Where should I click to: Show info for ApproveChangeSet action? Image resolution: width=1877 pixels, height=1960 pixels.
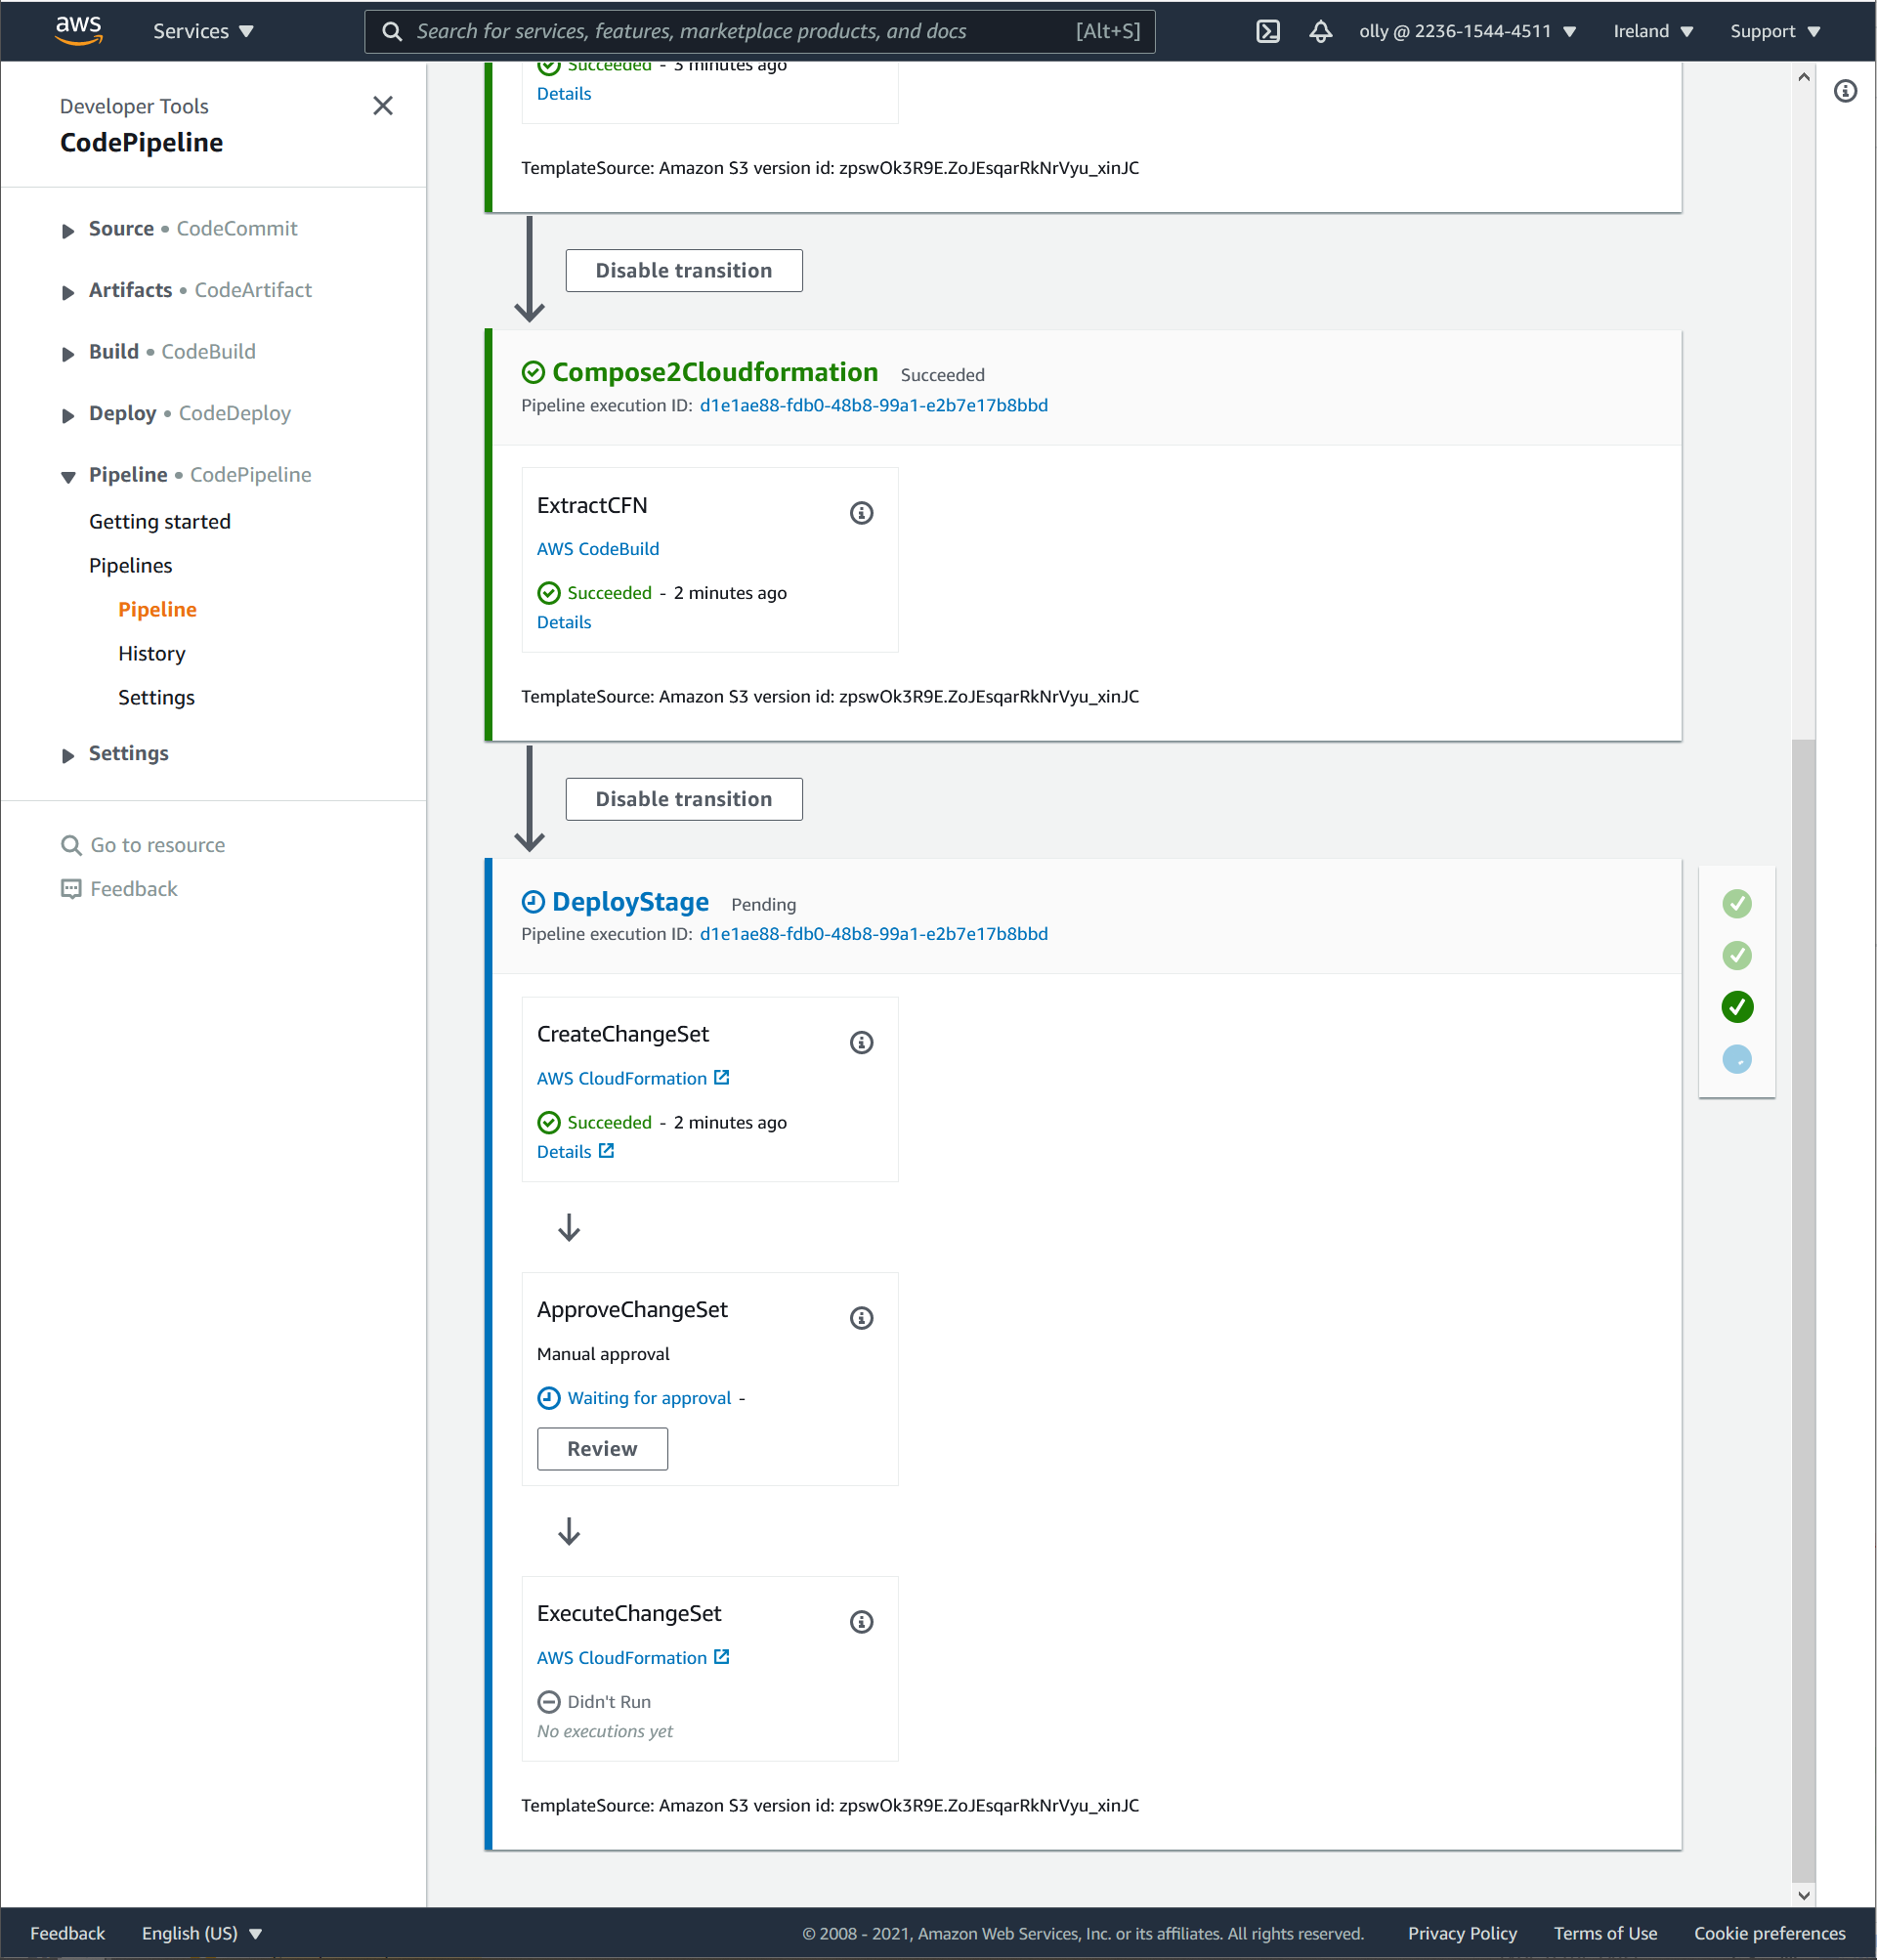tap(861, 1318)
